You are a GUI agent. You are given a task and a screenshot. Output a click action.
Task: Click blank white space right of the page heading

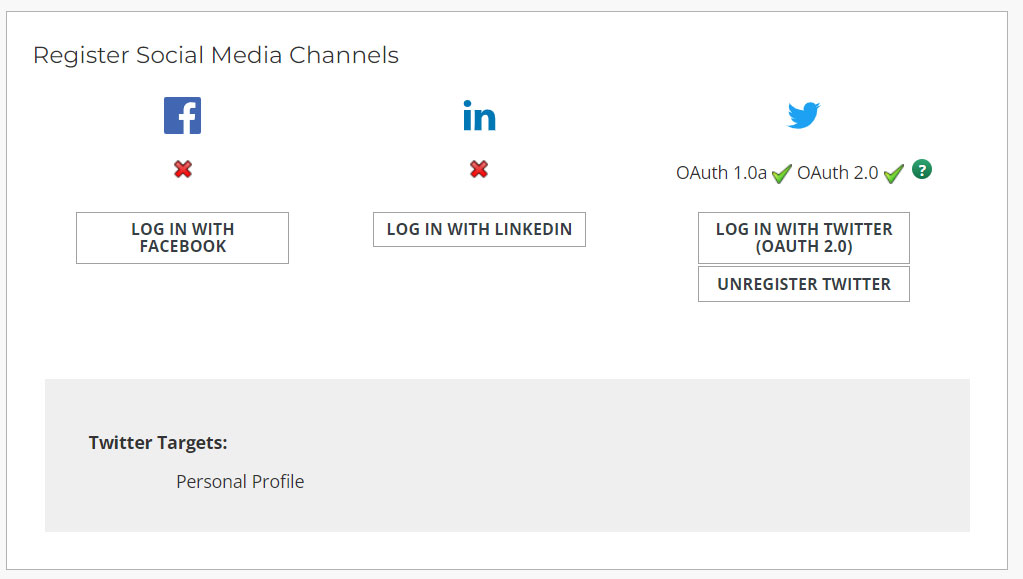click(x=700, y=55)
